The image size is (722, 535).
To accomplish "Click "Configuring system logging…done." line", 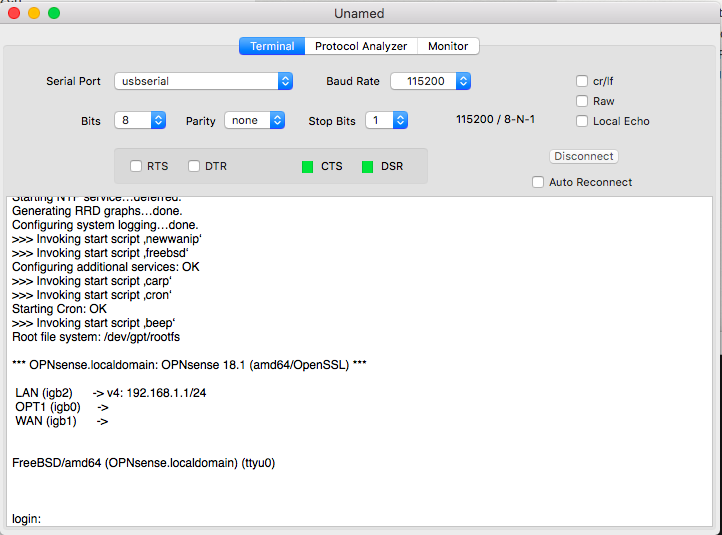I will pos(105,225).
